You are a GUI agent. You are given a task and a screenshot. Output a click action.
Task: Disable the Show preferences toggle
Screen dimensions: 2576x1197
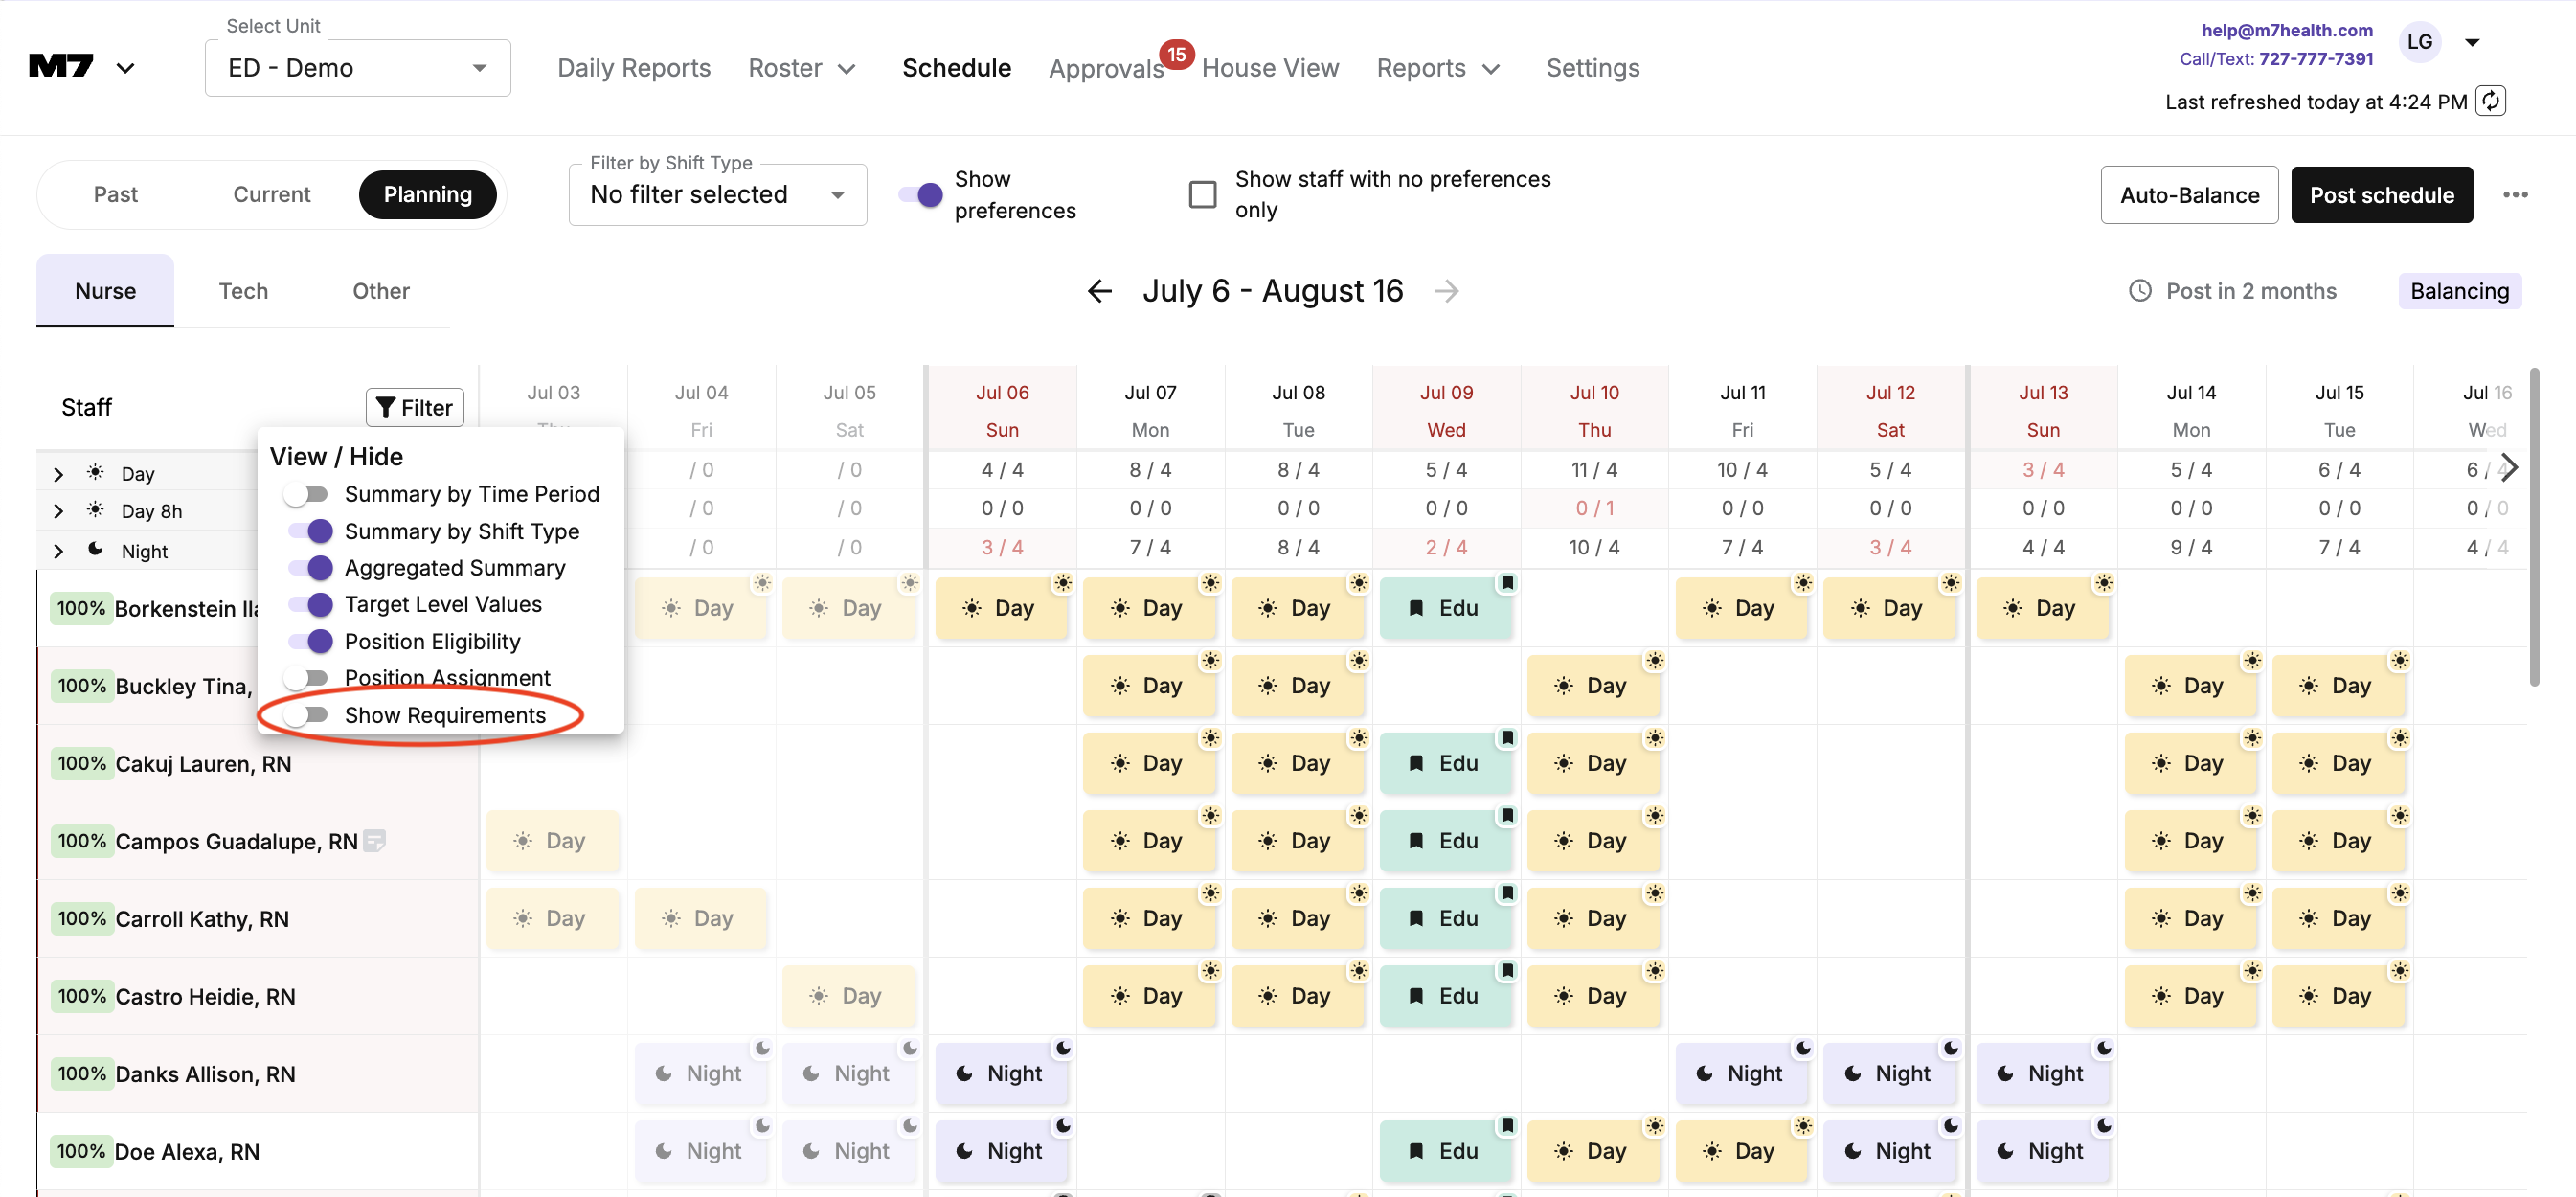coord(920,194)
